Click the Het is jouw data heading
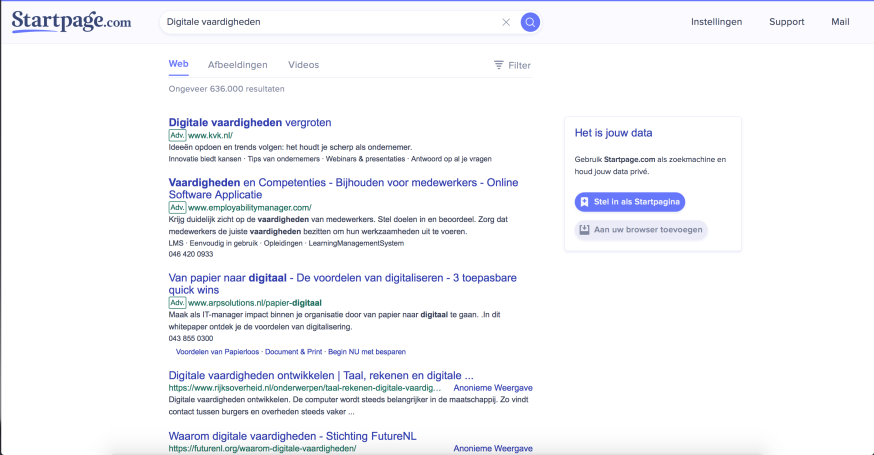 [x=613, y=133]
